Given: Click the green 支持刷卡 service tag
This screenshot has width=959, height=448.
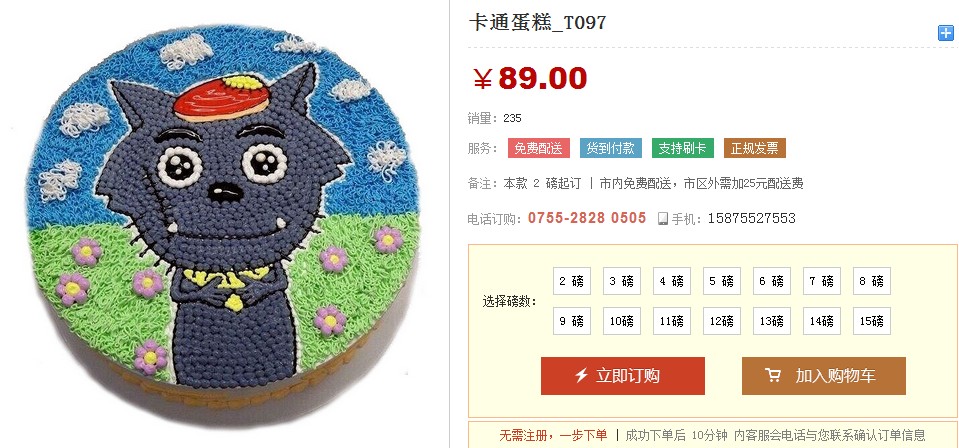Looking at the screenshot, I should coord(683,148).
